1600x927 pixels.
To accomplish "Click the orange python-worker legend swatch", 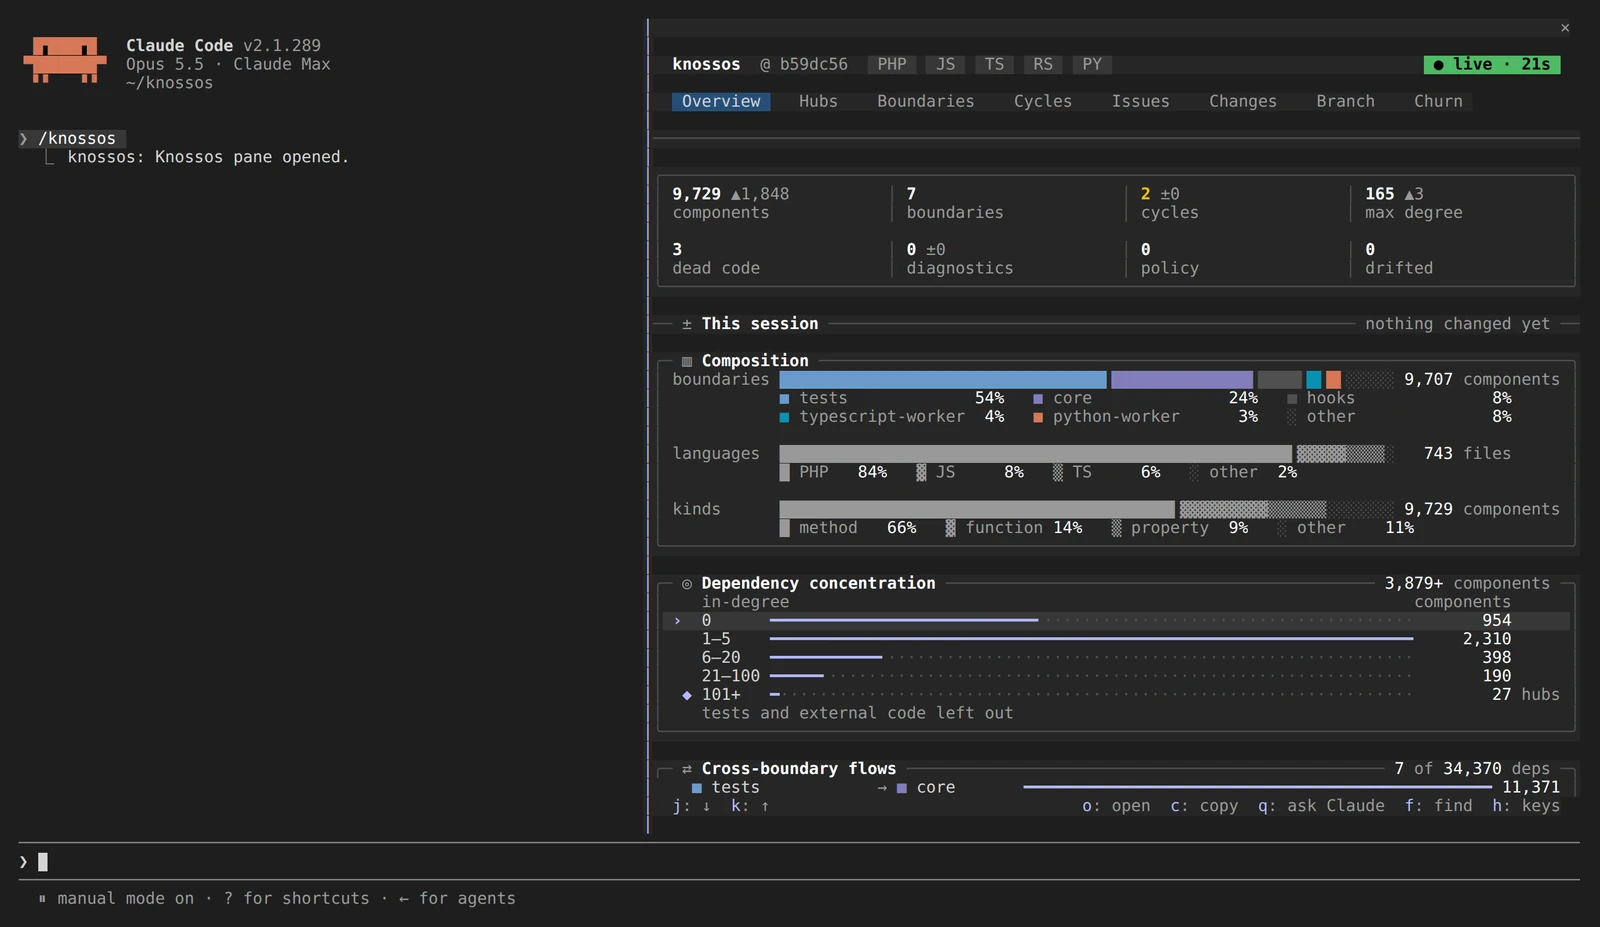I will 1038,417.
